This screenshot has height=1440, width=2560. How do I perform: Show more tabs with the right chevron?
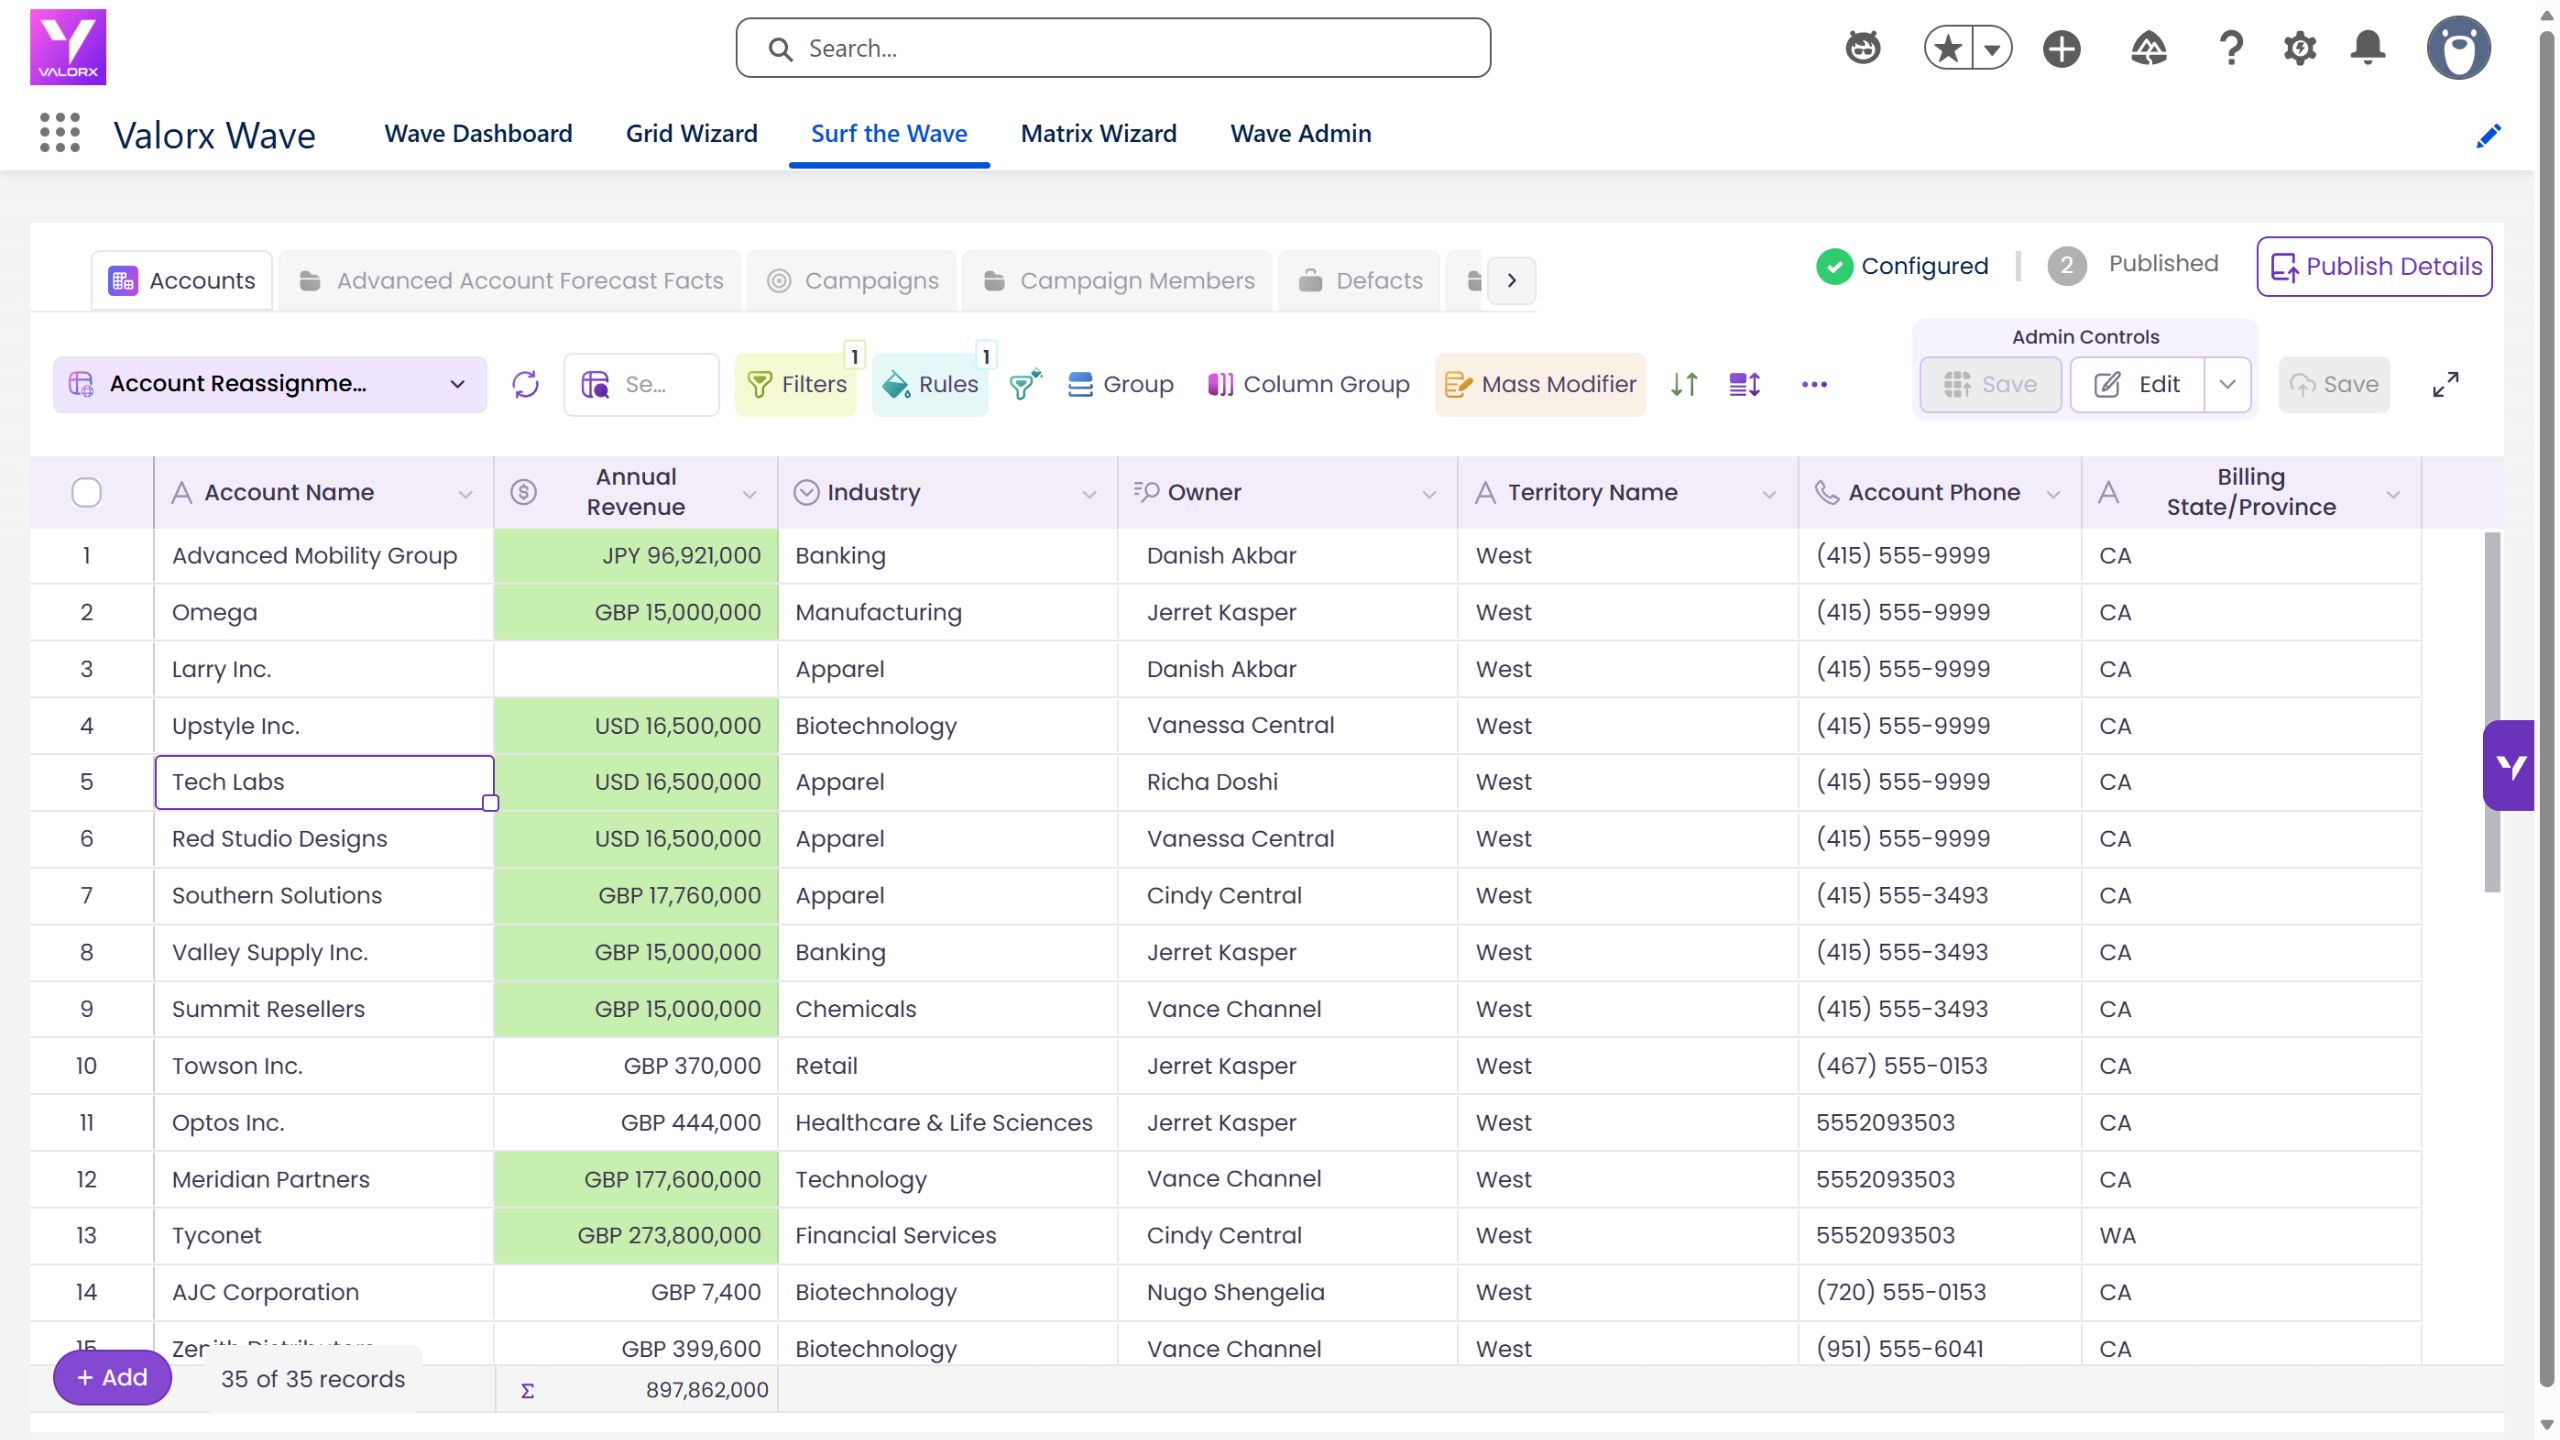(x=1511, y=281)
